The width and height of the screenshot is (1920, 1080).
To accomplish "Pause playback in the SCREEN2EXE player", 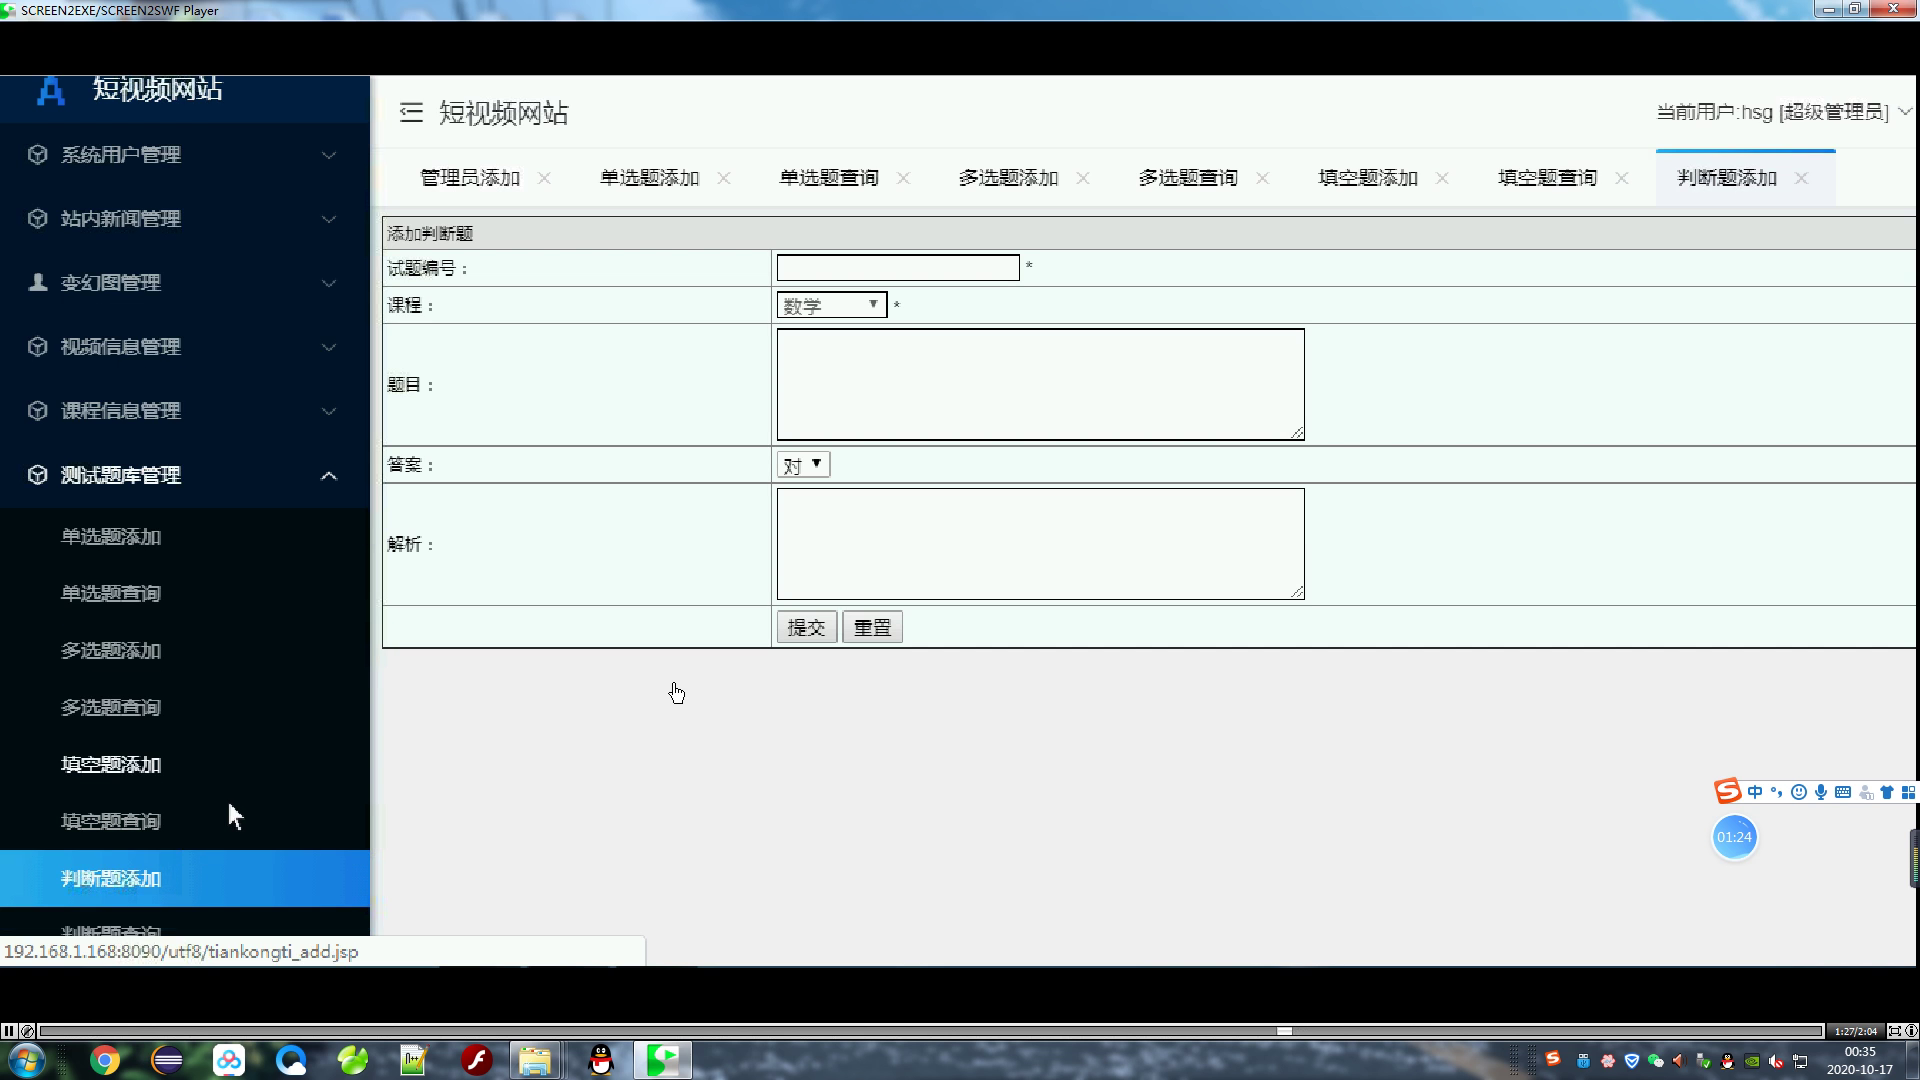I will (x=9, y=1031).
